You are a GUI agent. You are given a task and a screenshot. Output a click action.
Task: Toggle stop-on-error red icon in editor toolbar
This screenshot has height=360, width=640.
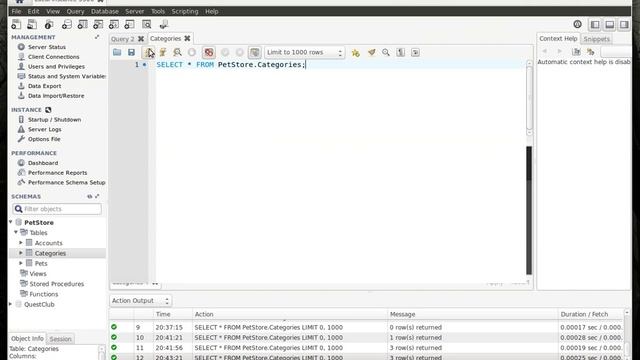[209, 52]
